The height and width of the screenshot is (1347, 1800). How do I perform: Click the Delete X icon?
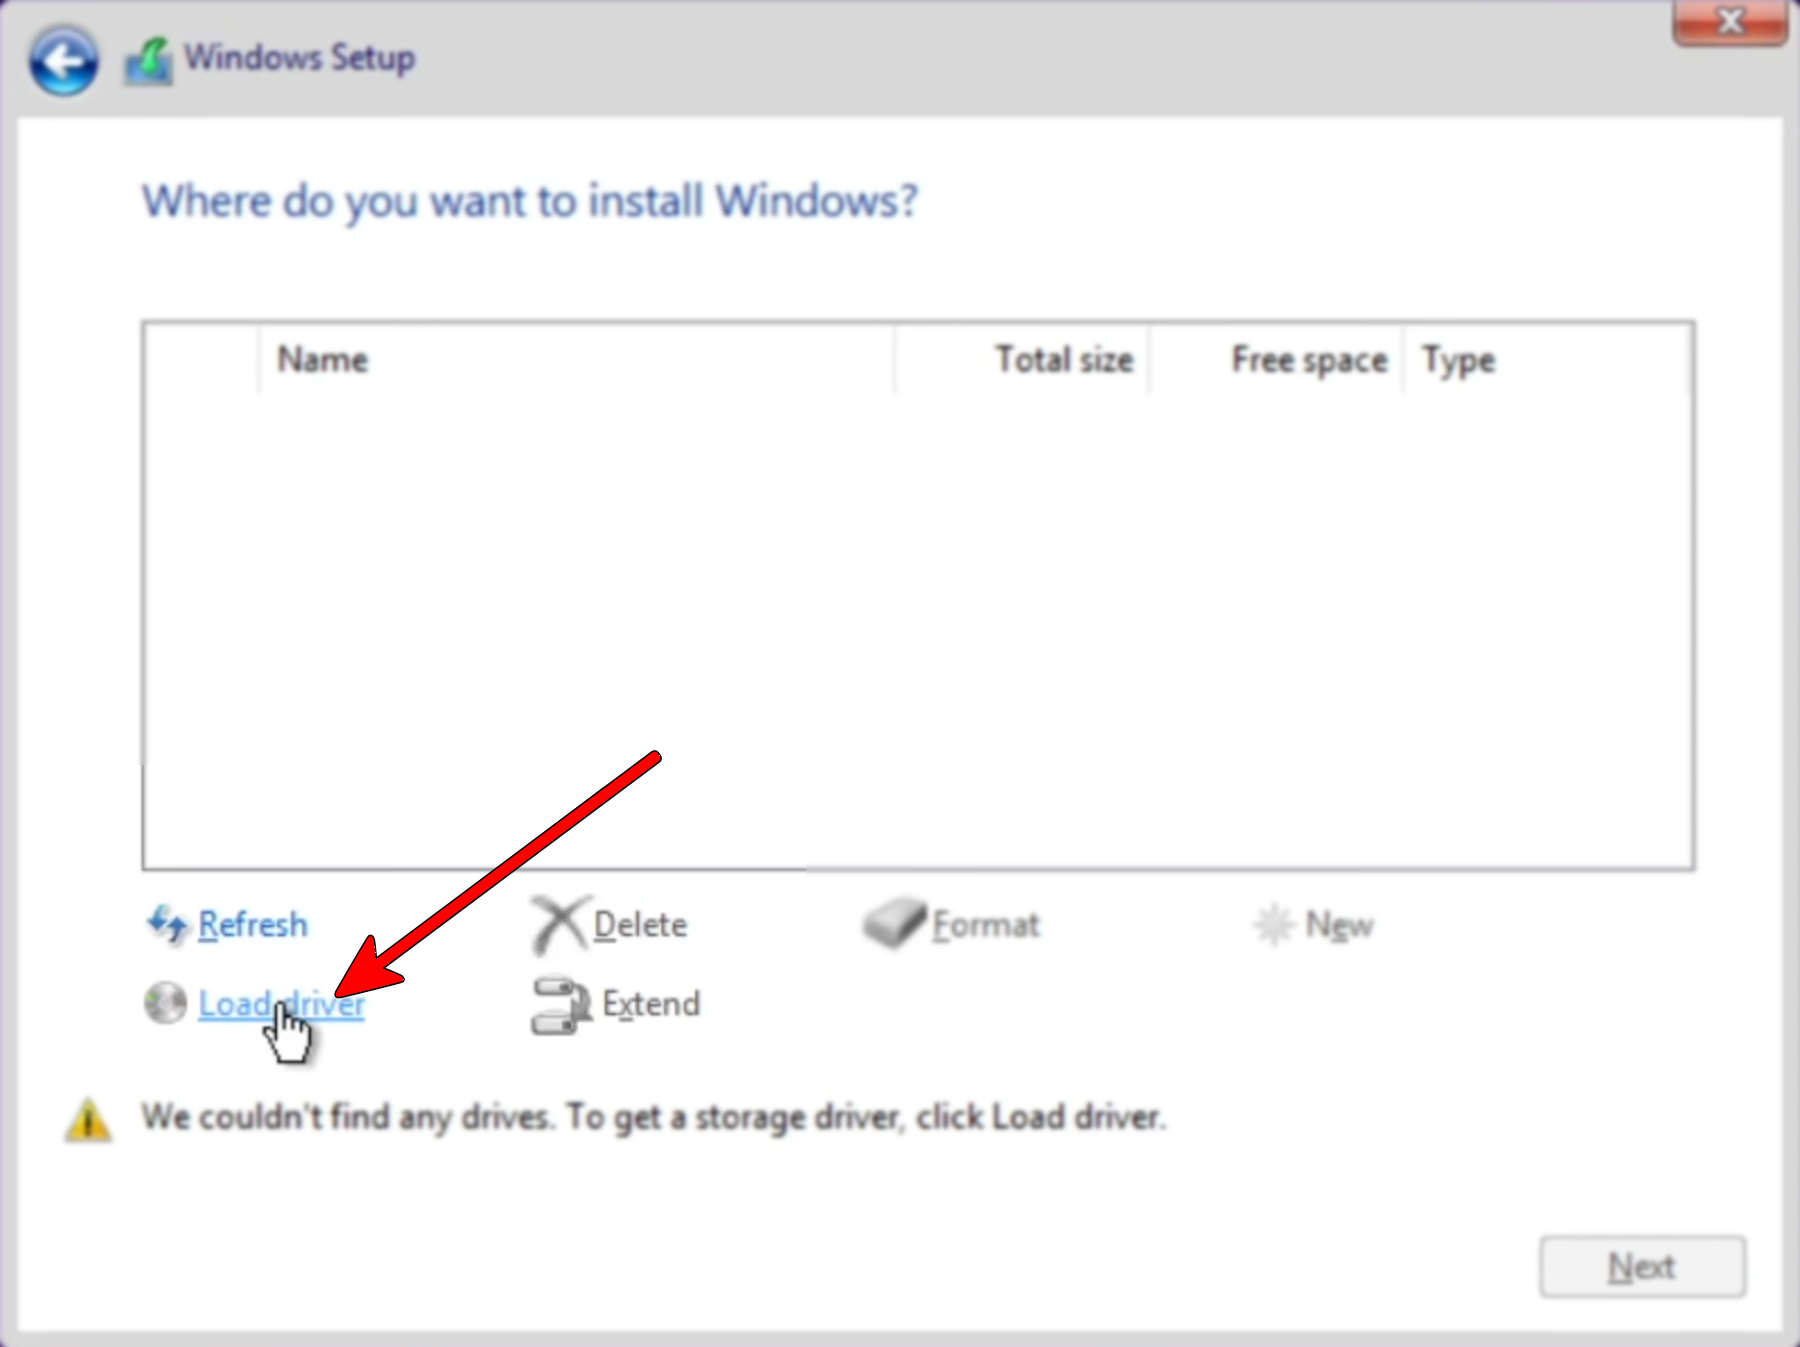click(558, 922)
